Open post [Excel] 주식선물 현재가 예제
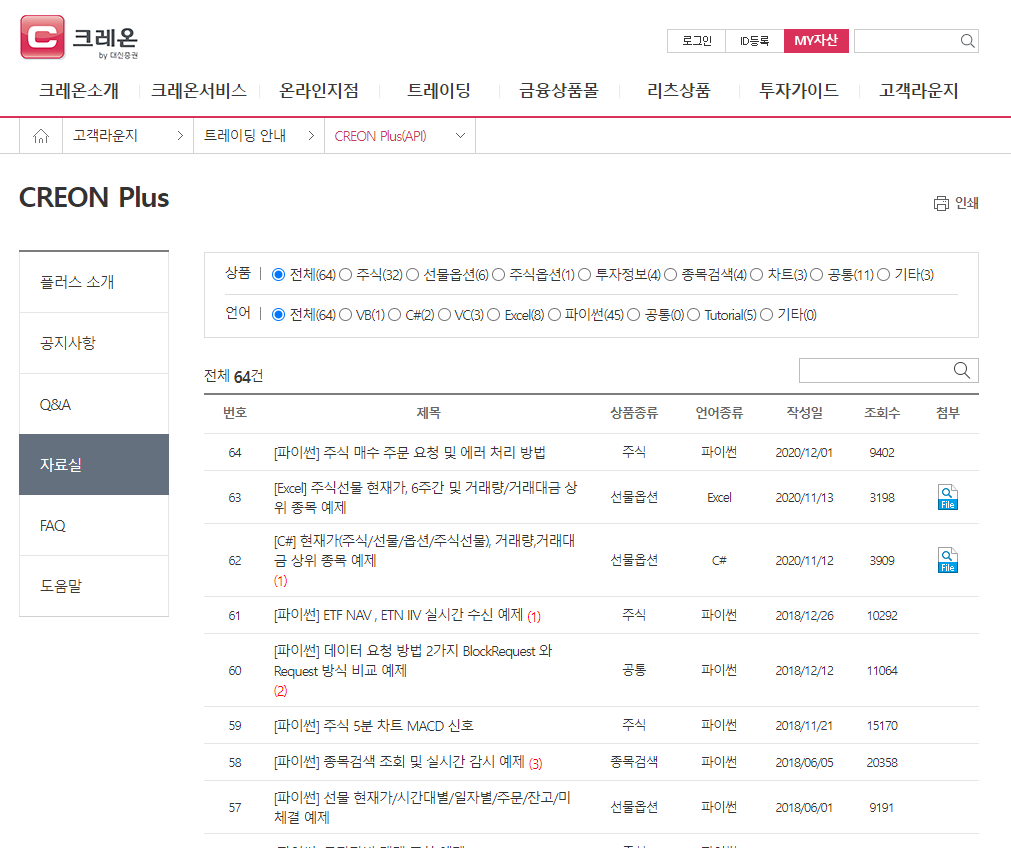The width and height of the screenshot is (1011, 848). click(x=426, y=497)
